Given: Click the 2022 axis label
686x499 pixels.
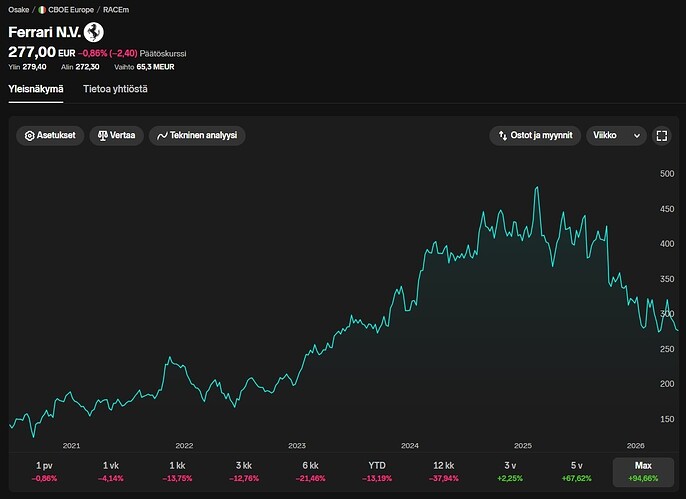Looking at the screenshot, I should tap(184, 446).
